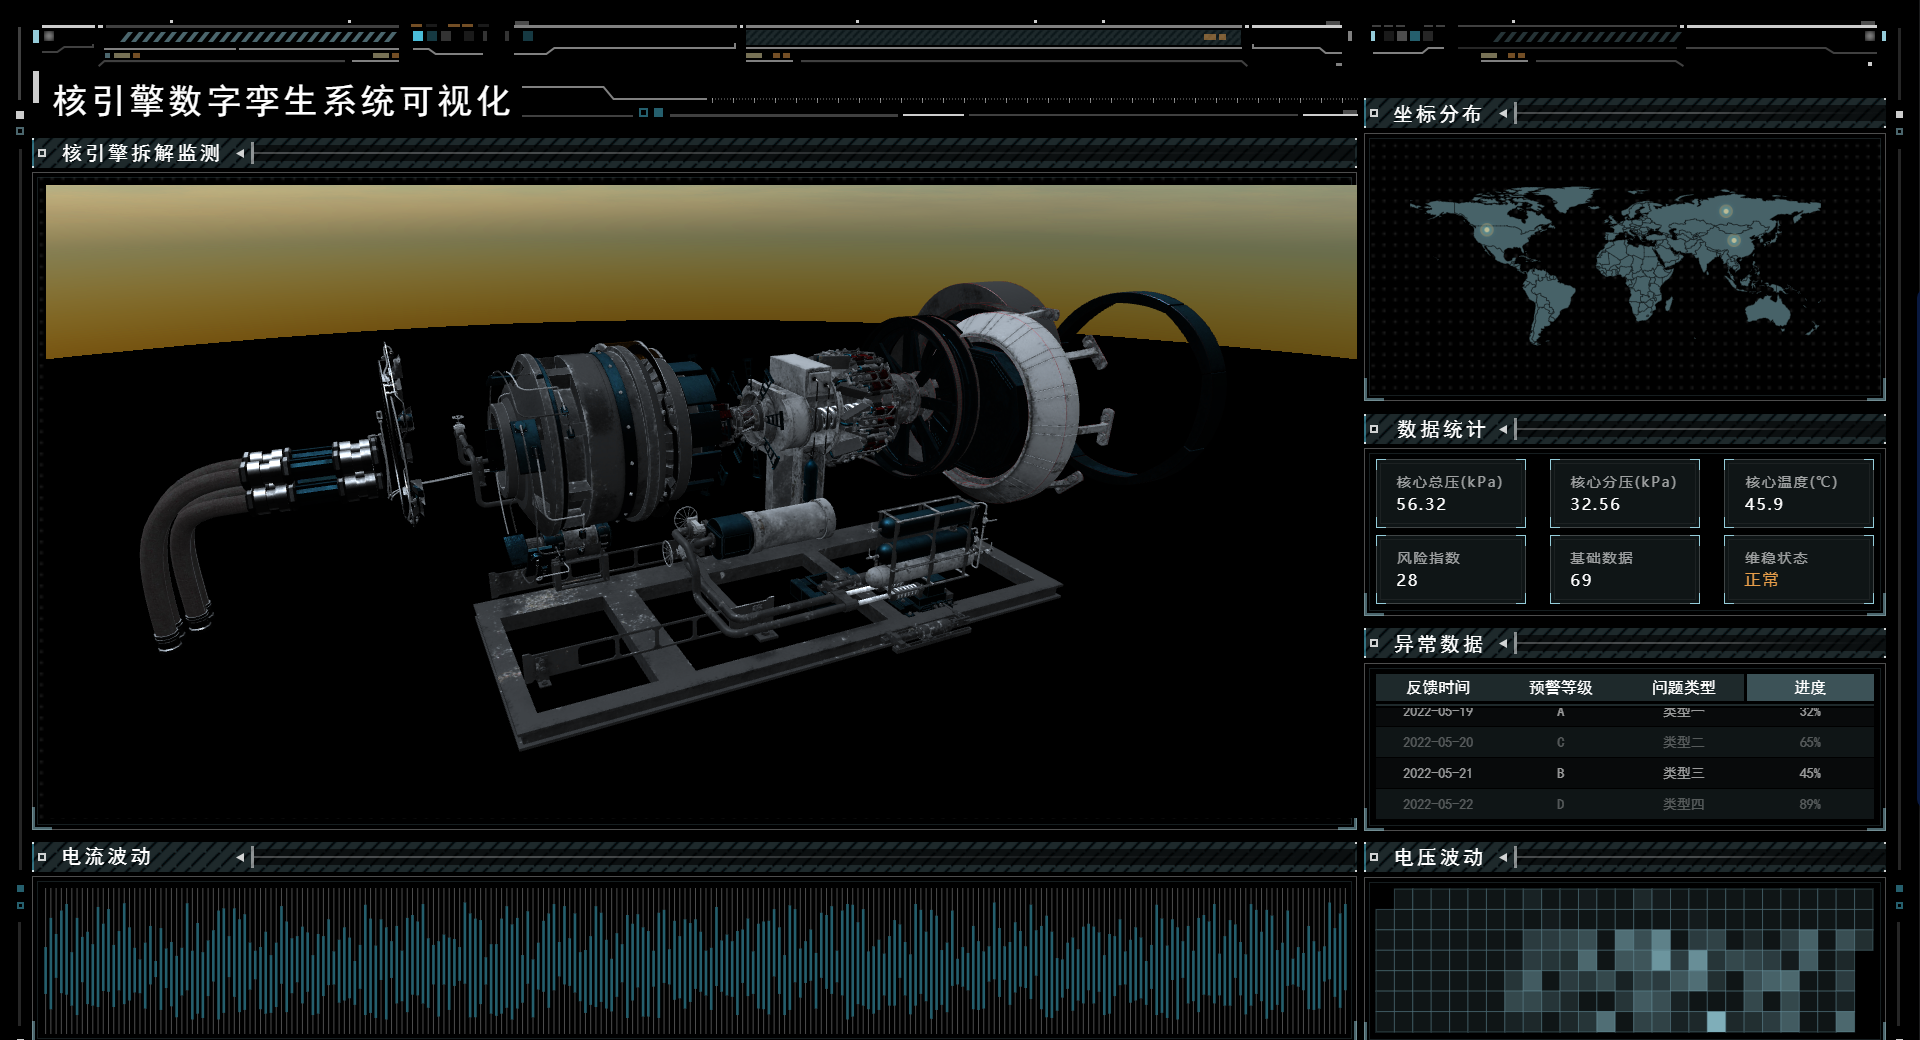Sort the table by the 预警等级 column header
Viewport: 1920px width, 1040px height.
1561,688
